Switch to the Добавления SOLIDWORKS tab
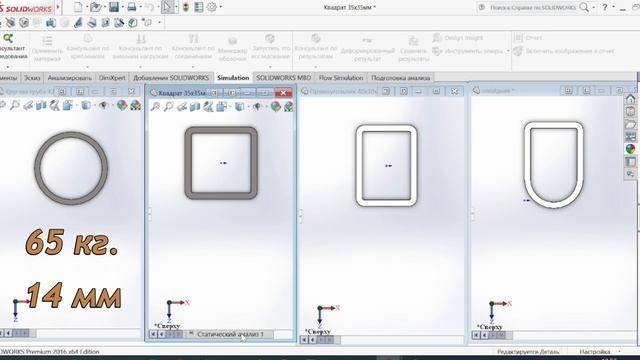Viewport: 640px width, 360px height. (171, 78)
